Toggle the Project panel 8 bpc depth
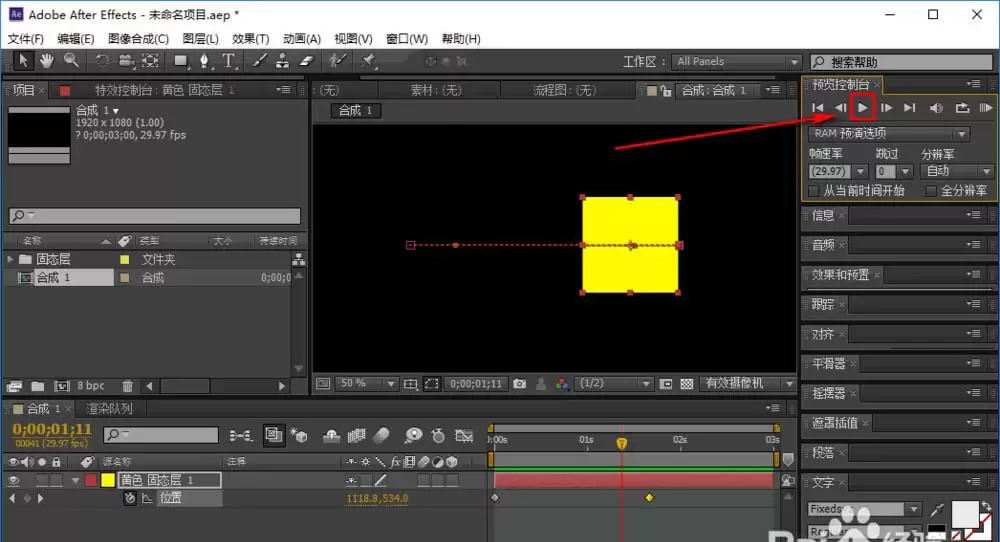 tap(91, 386)
